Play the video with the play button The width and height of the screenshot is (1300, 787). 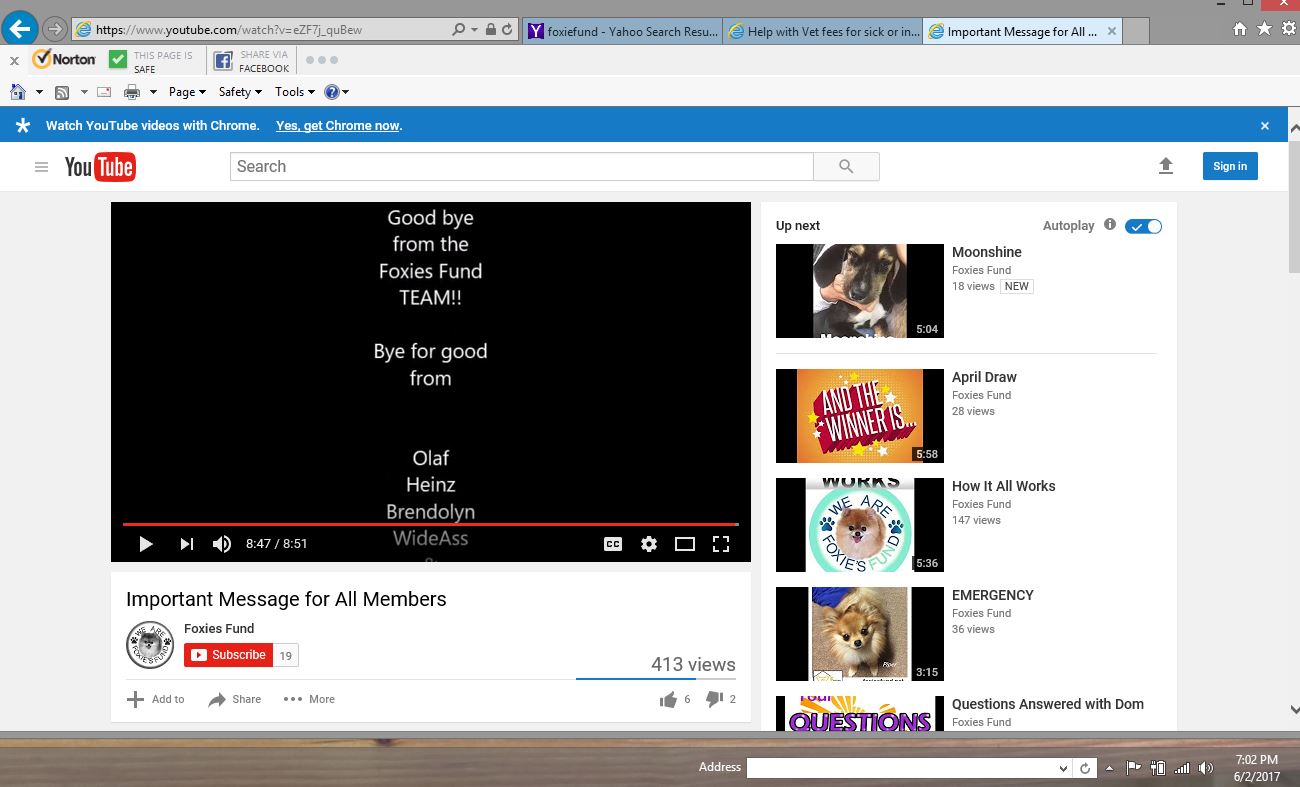[146, 544]
